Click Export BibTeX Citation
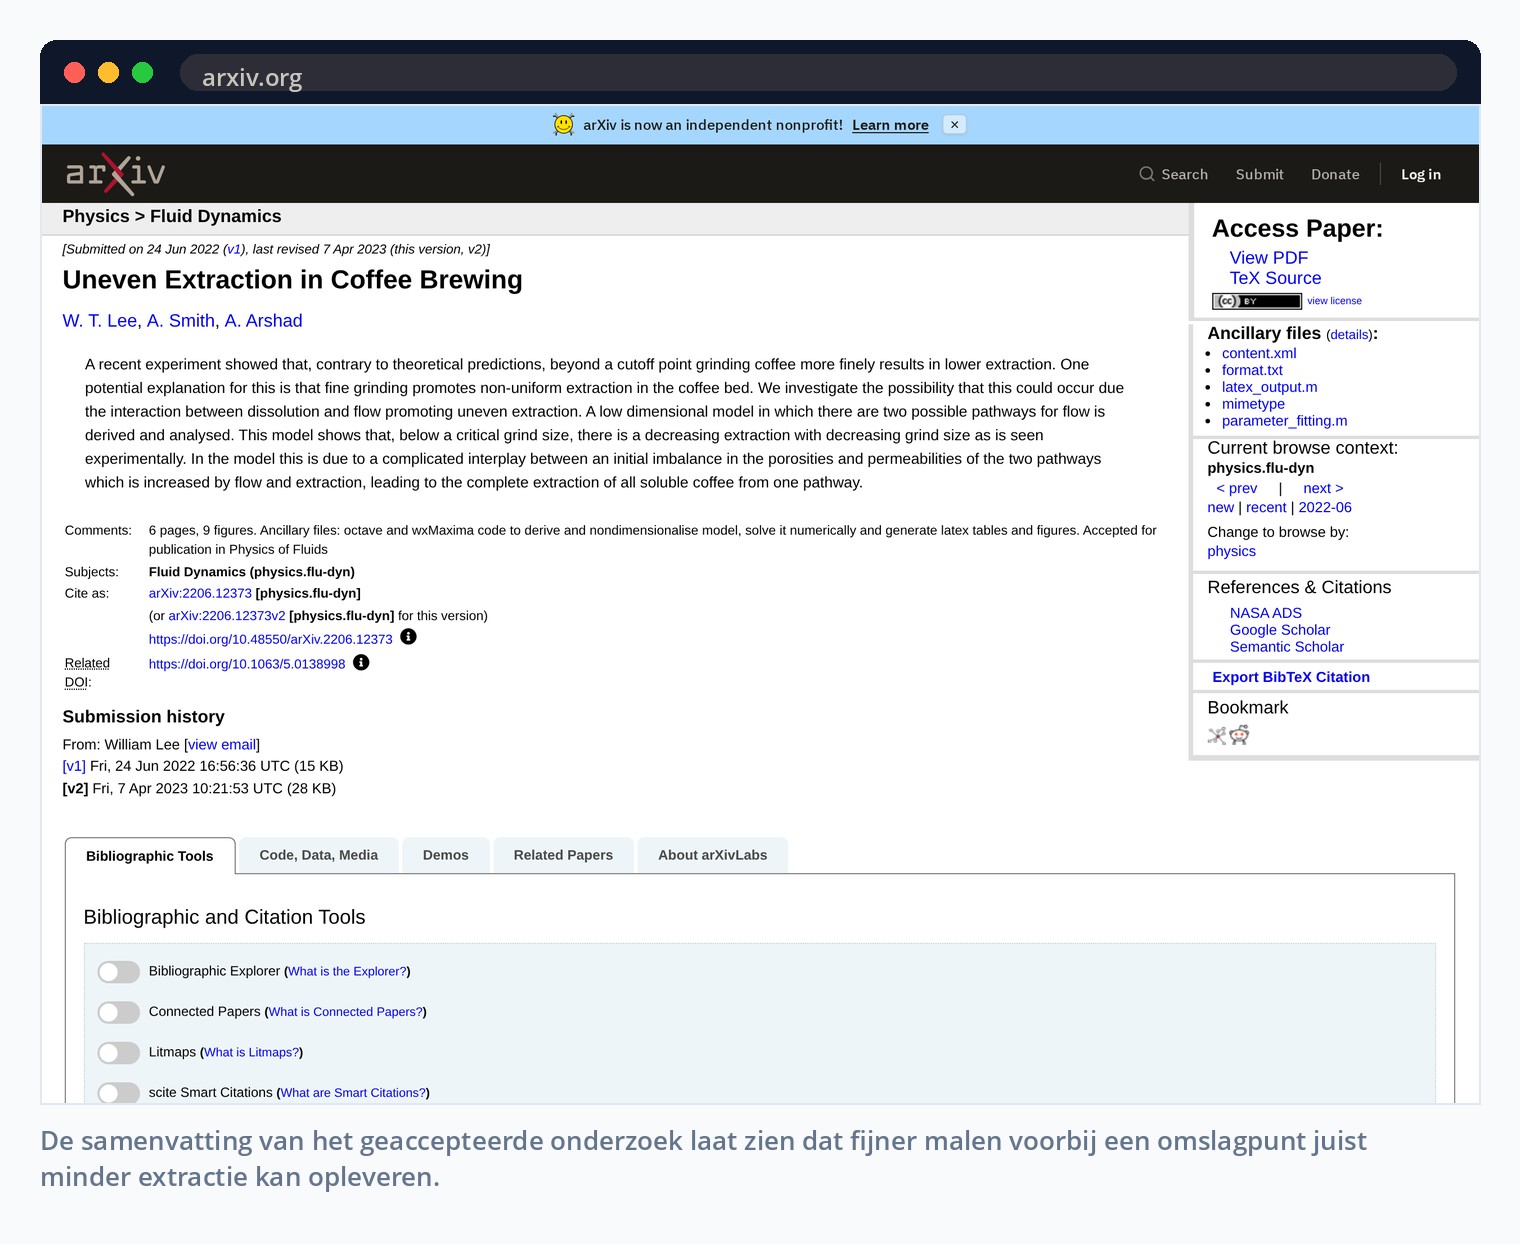 [x=1291, y=677]
